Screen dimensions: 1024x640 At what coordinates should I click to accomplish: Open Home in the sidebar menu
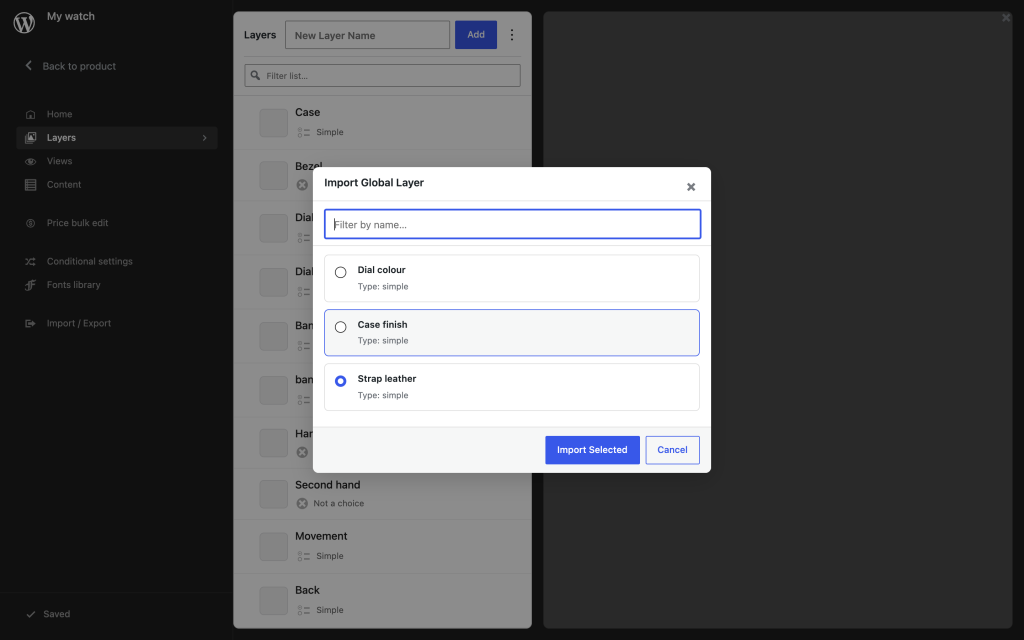coord(59,114)
